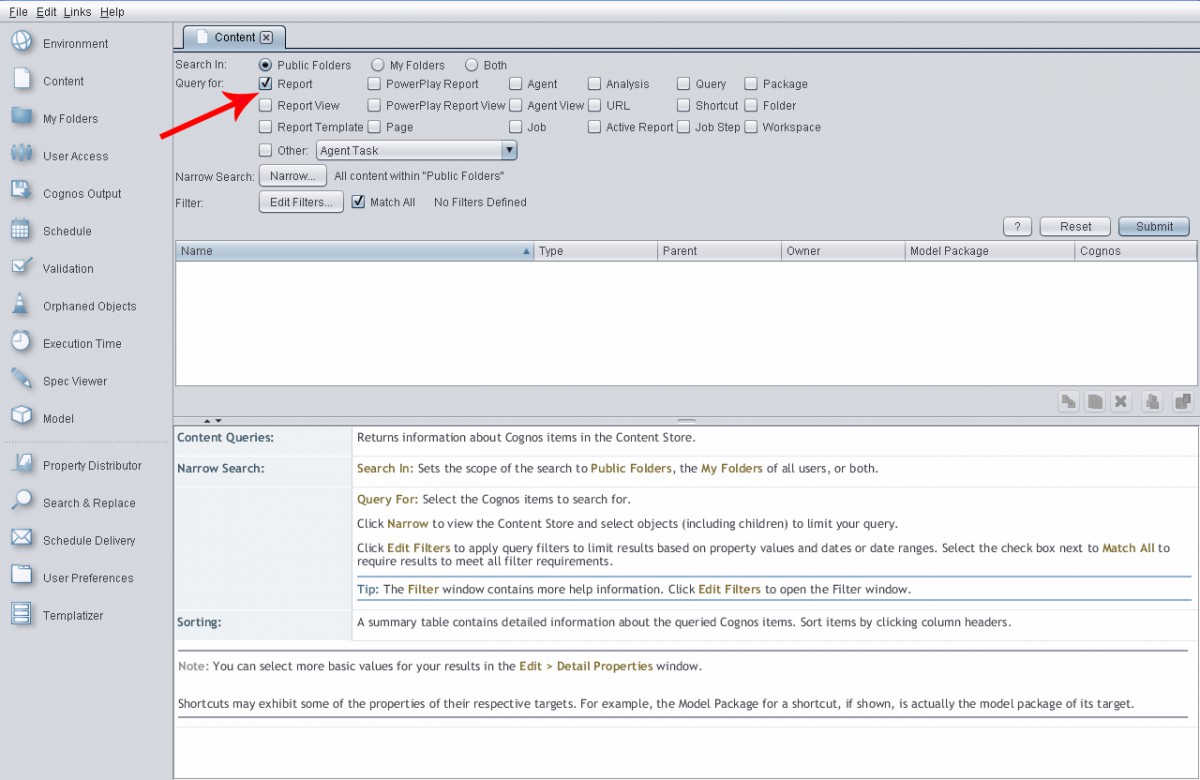This screenshot has width=1200, height=780.
Task: Submit the content query
Action: (1154, 226)
